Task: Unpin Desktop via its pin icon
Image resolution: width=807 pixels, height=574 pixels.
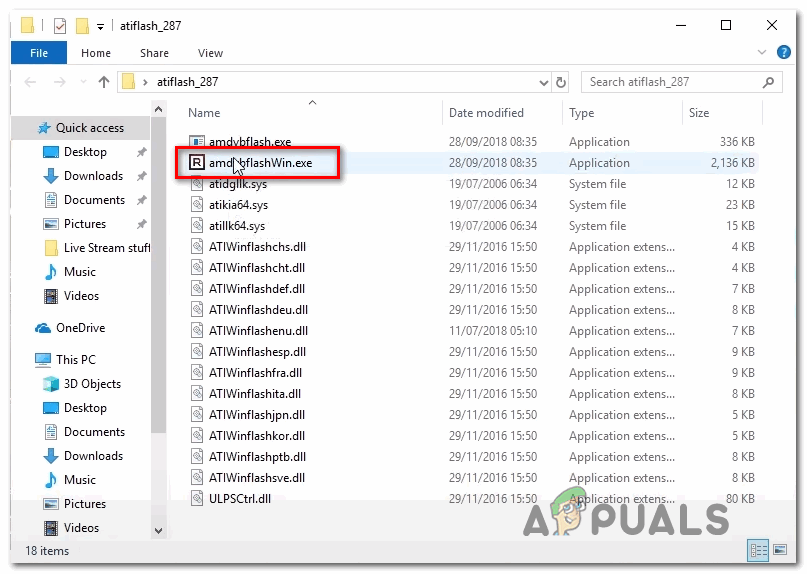Action: pos(142,152)
